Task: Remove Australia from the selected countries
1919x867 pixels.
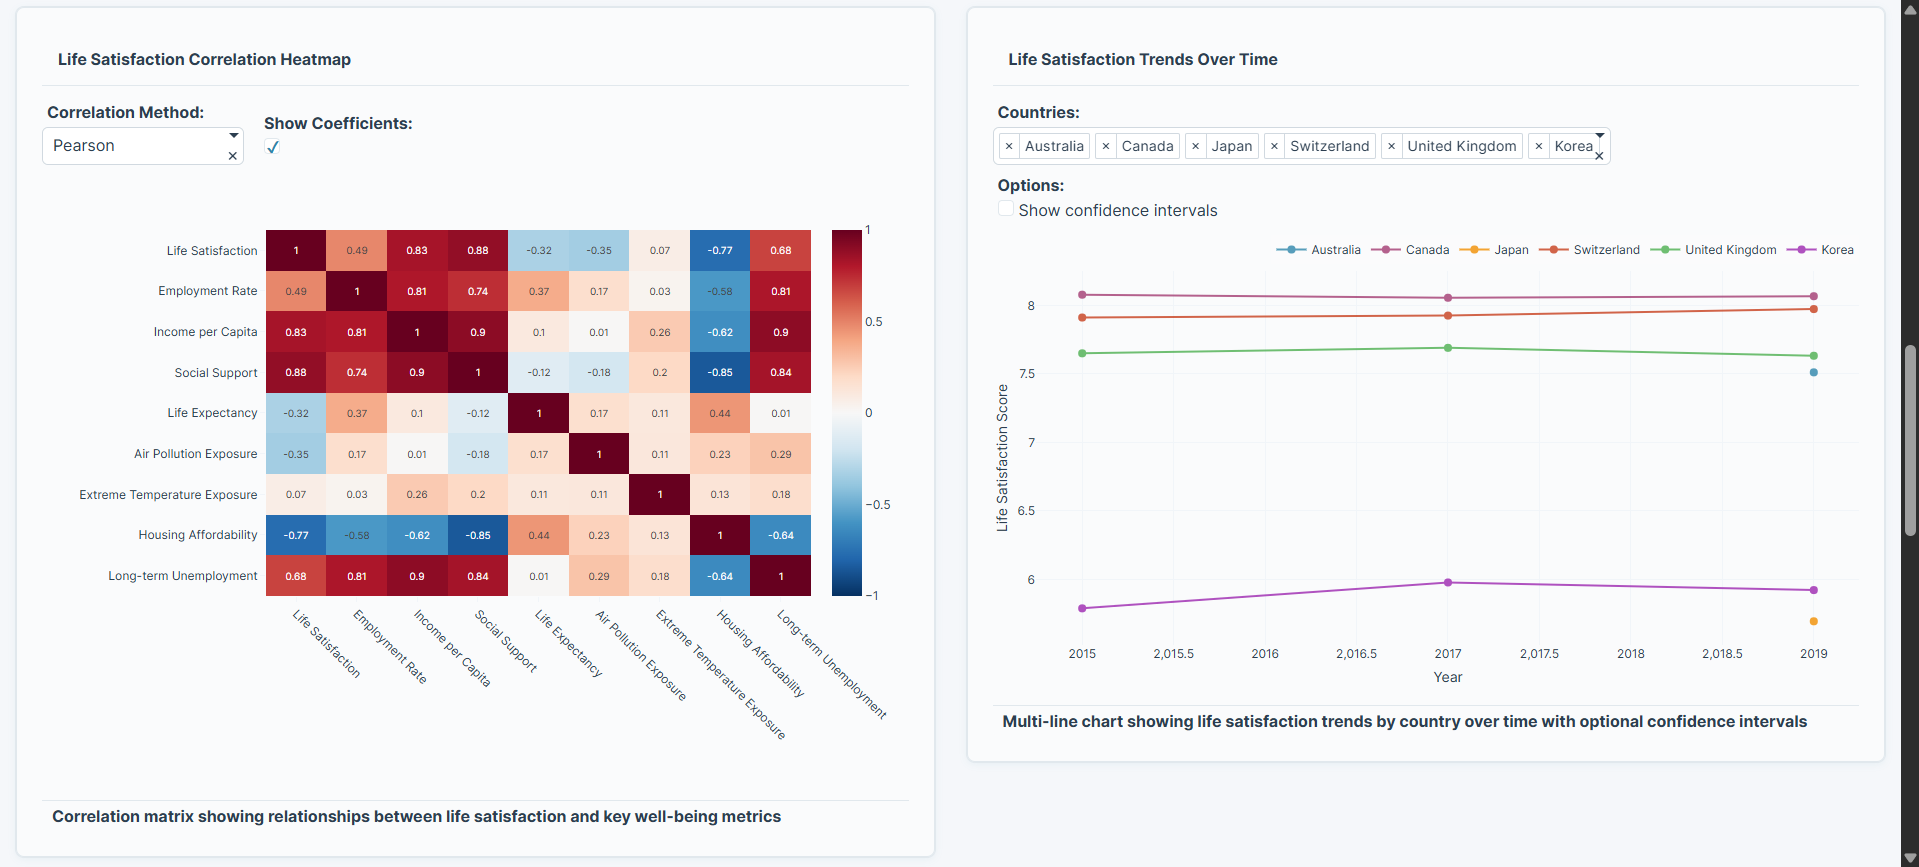Action: pyautogui.click(x=1009, y=146)
